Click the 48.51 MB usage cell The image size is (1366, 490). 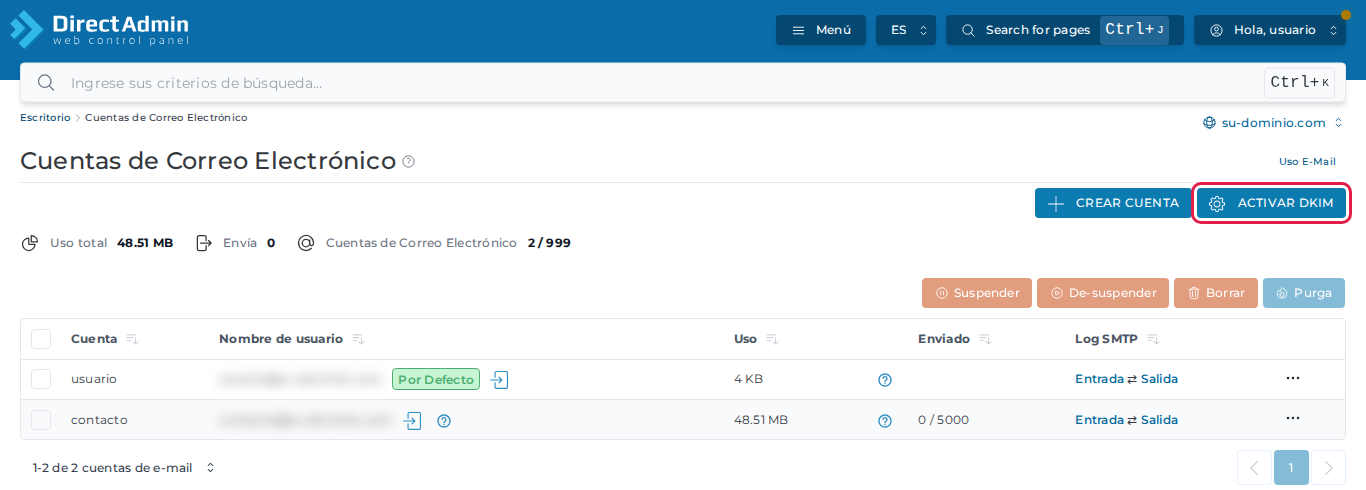(x=761, y=420)
